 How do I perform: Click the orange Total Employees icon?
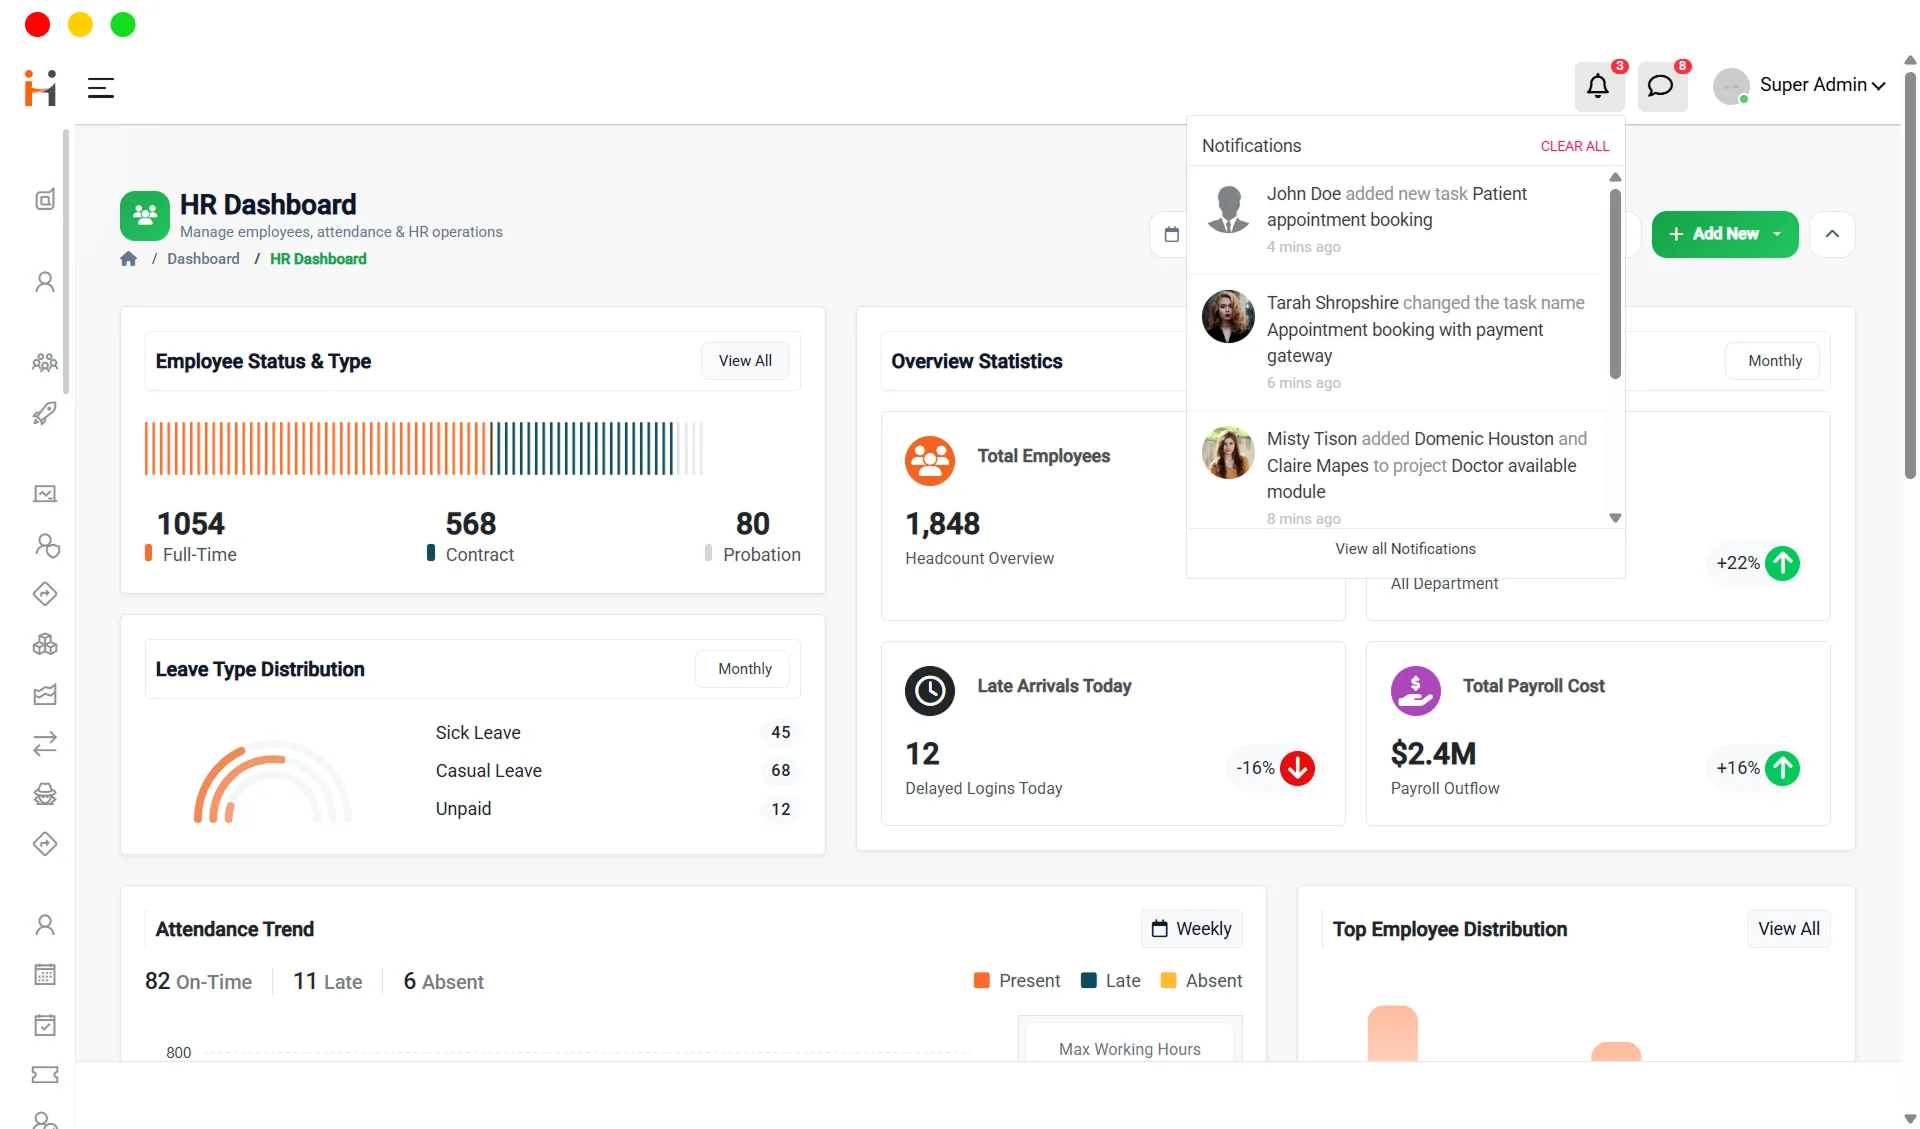(x=930, y=461)
